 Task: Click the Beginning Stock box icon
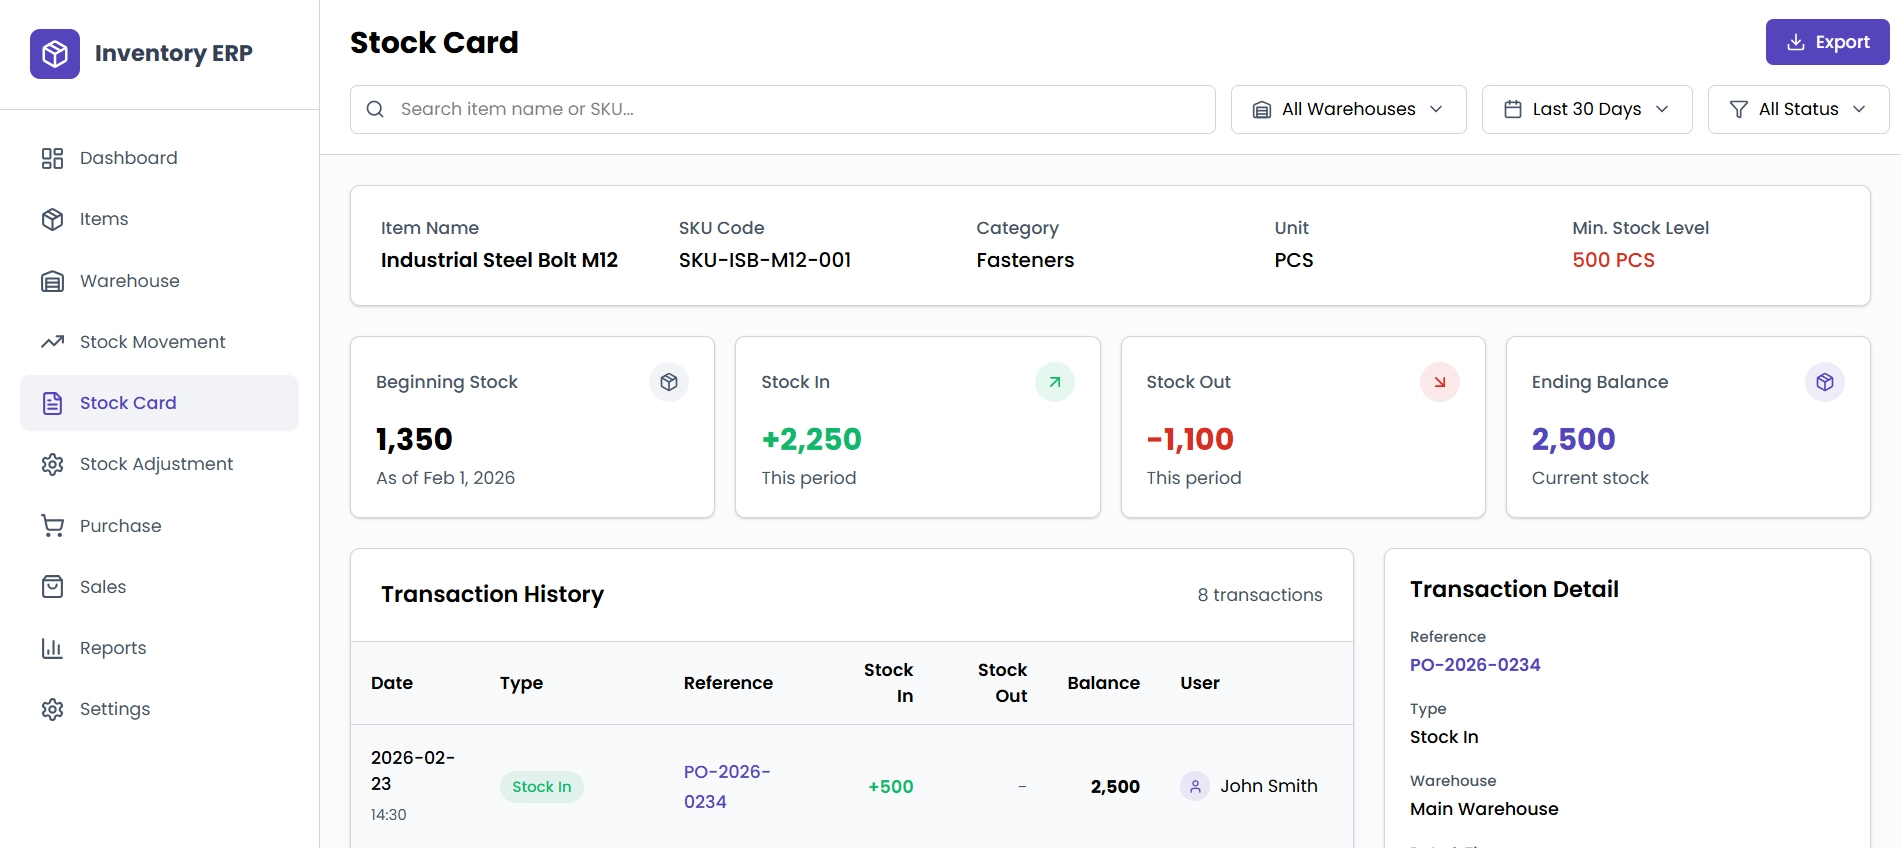tap(669, 382)
